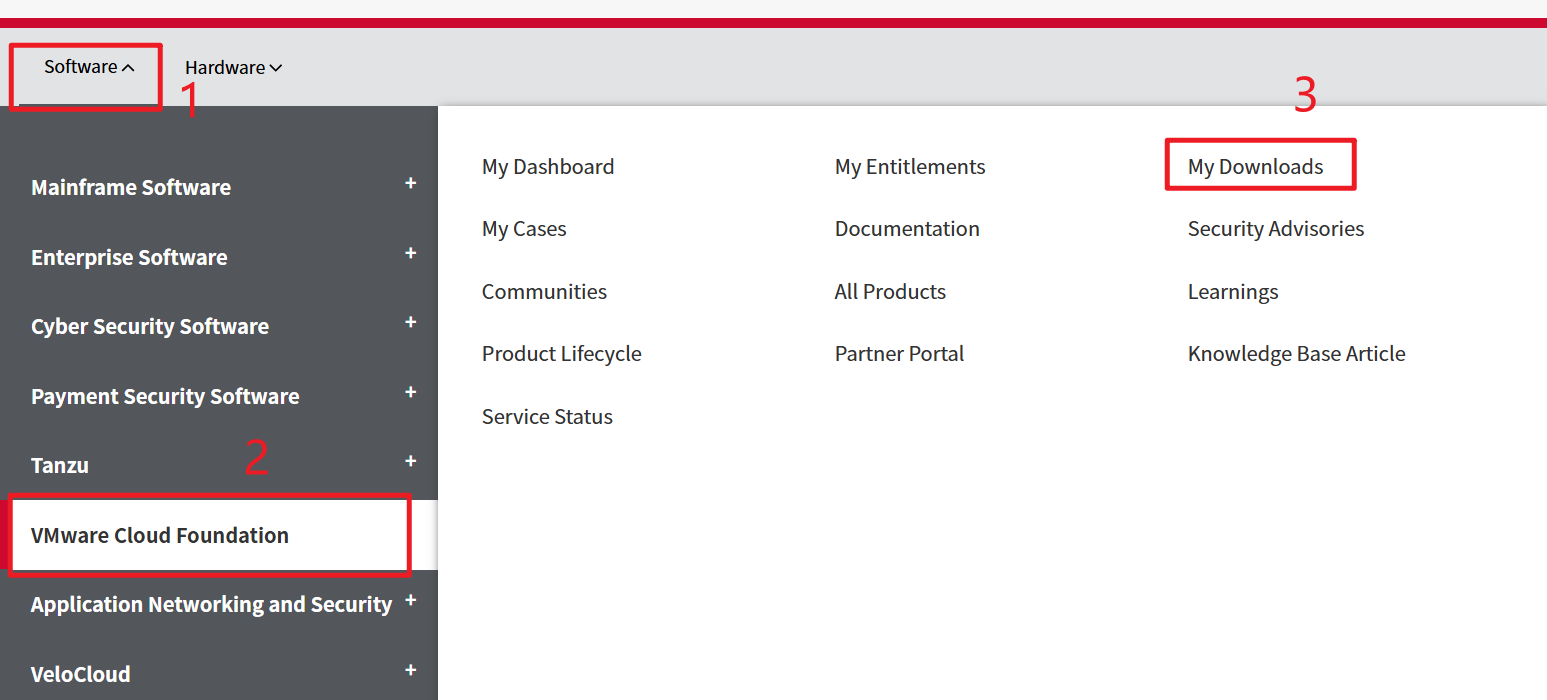Image resolution: width=1547 pixels, height=700 pixels.
Task: Open the Hardware dropdown menu
Action: (233, 68)
